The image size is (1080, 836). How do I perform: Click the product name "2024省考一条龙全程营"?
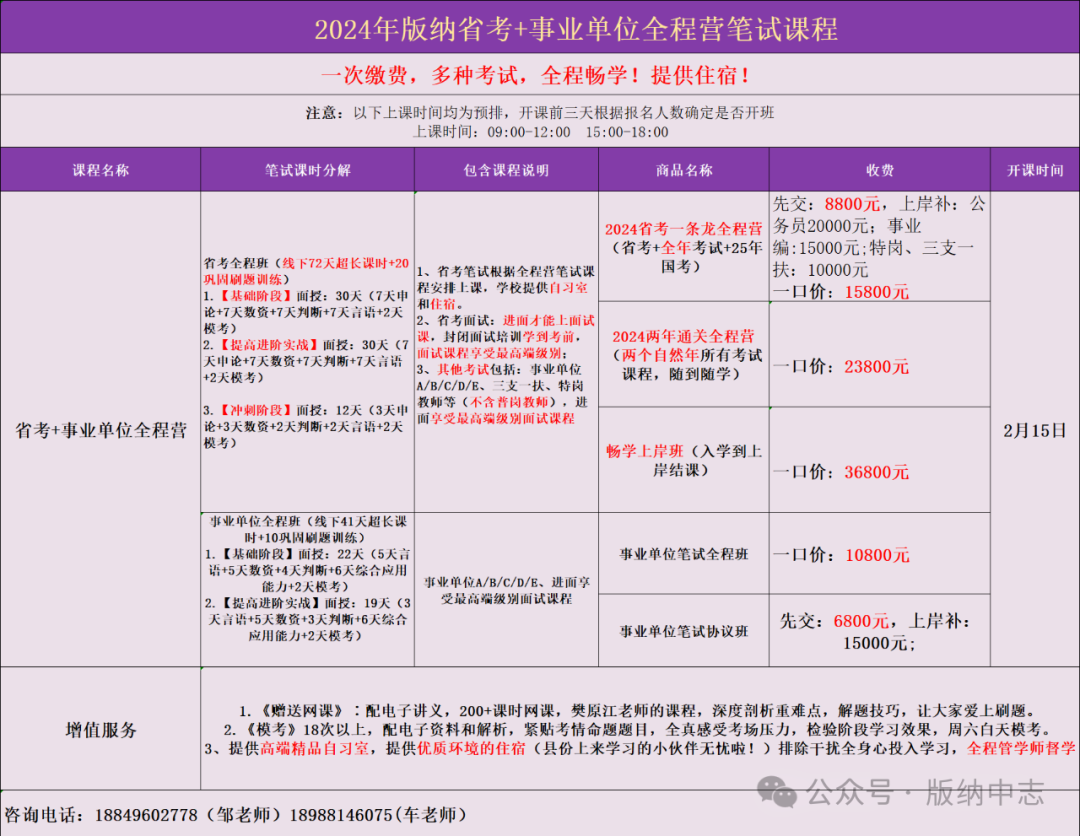pos(683,229)
